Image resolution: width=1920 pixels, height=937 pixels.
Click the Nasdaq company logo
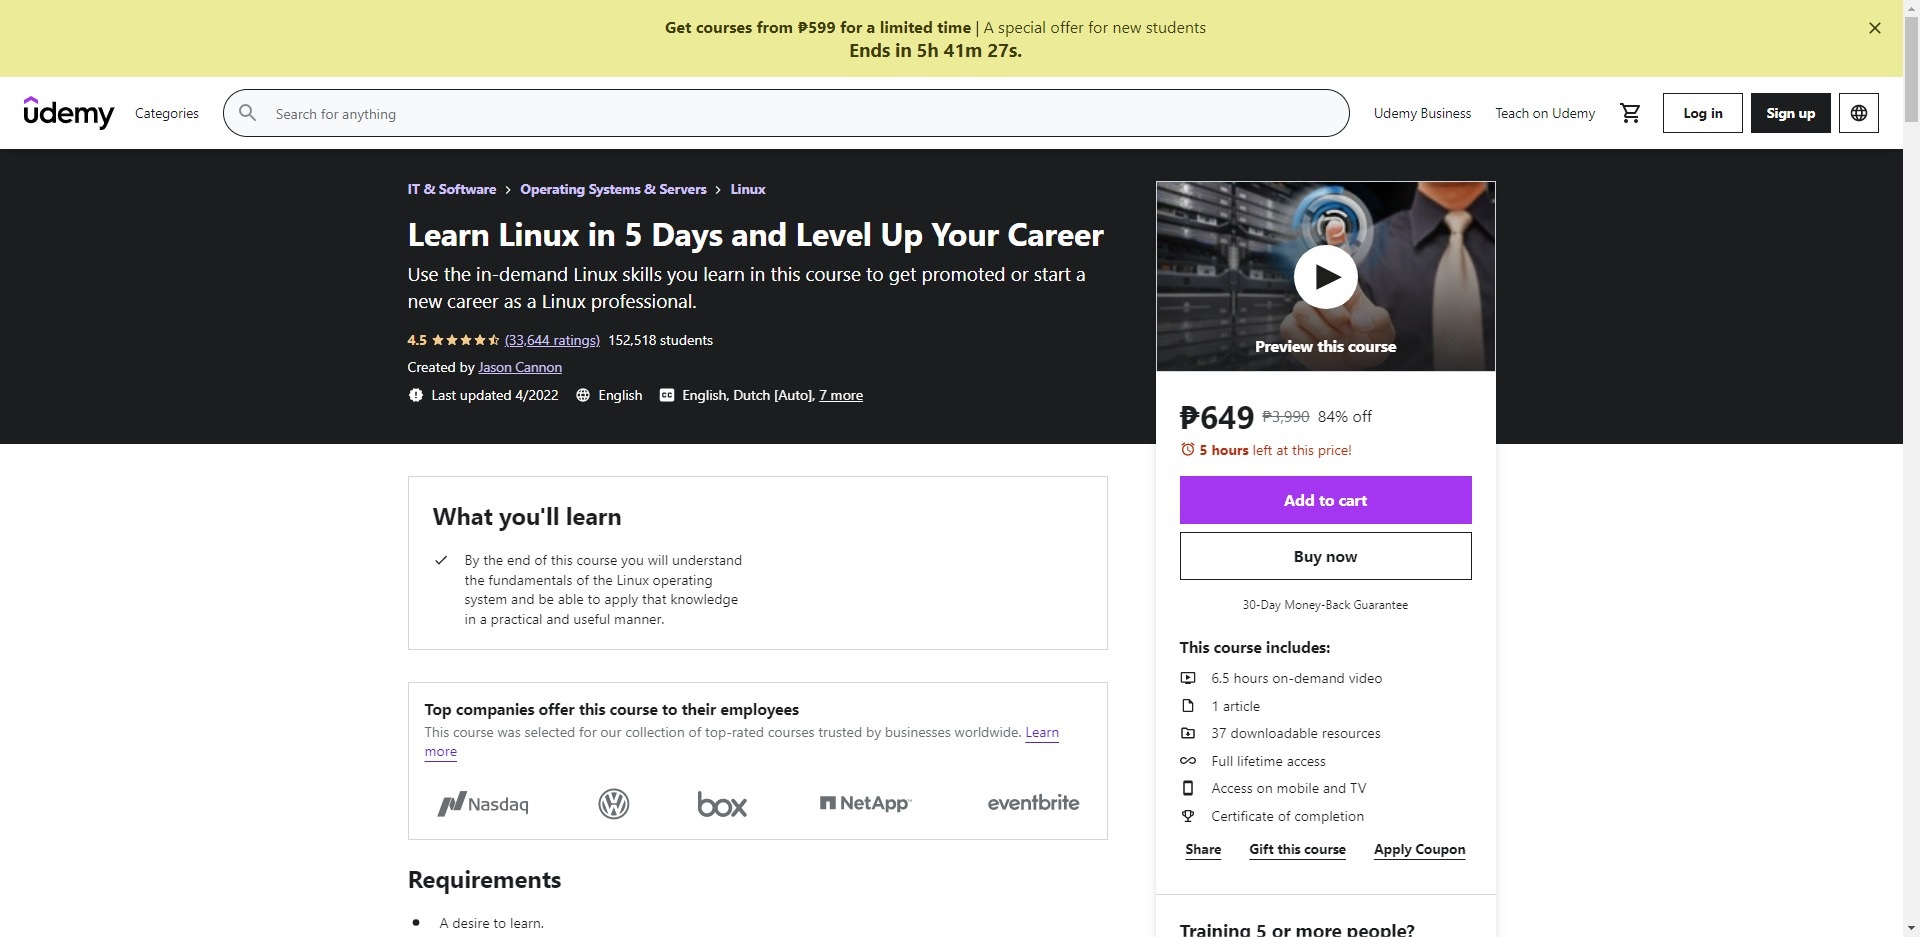click(483, 804)
